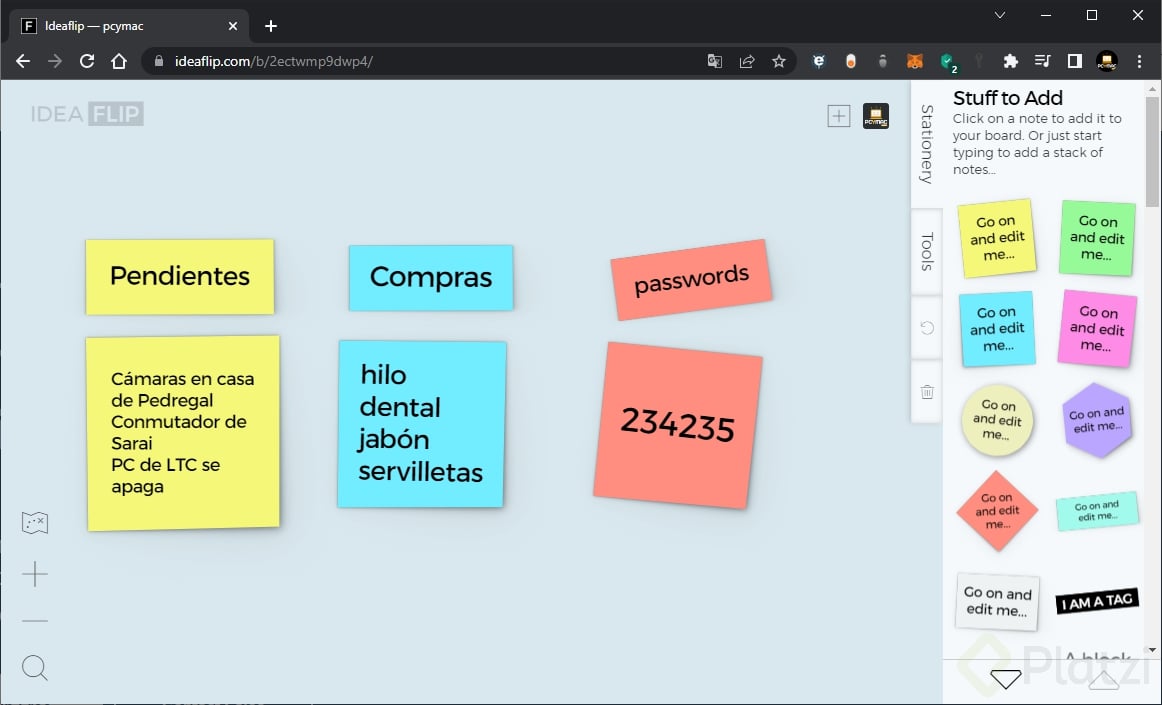This screenshot has width=1162, height=705.
Task: Select the hilo dental jabón note
Action: 422,424
